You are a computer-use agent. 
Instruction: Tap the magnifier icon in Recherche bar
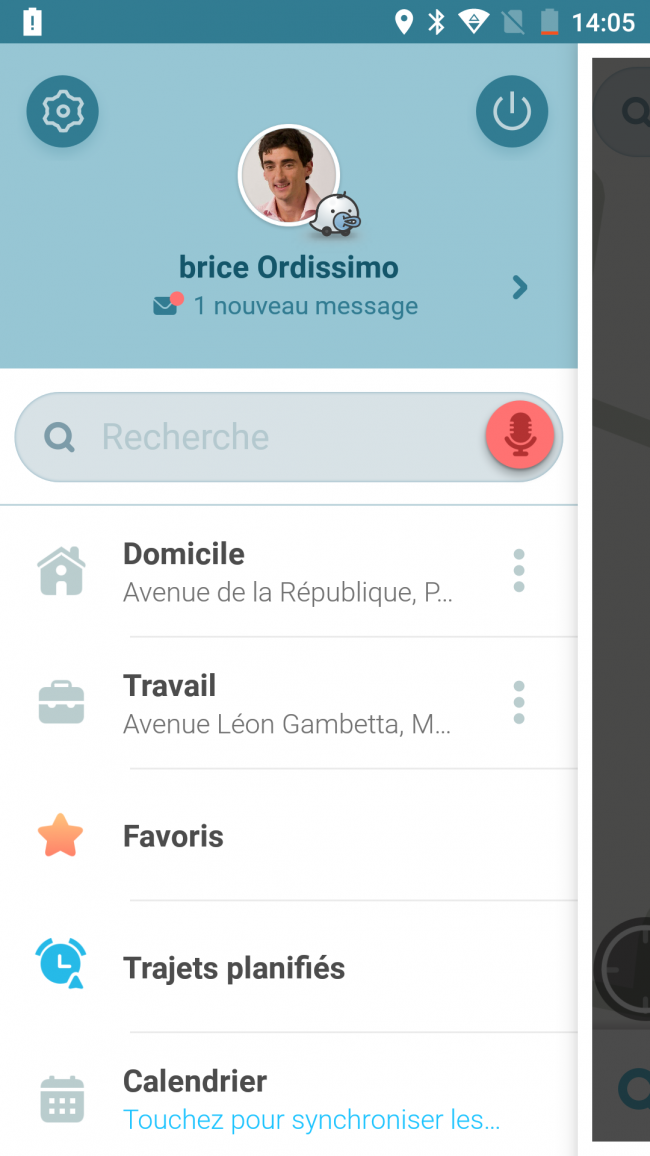59,437
